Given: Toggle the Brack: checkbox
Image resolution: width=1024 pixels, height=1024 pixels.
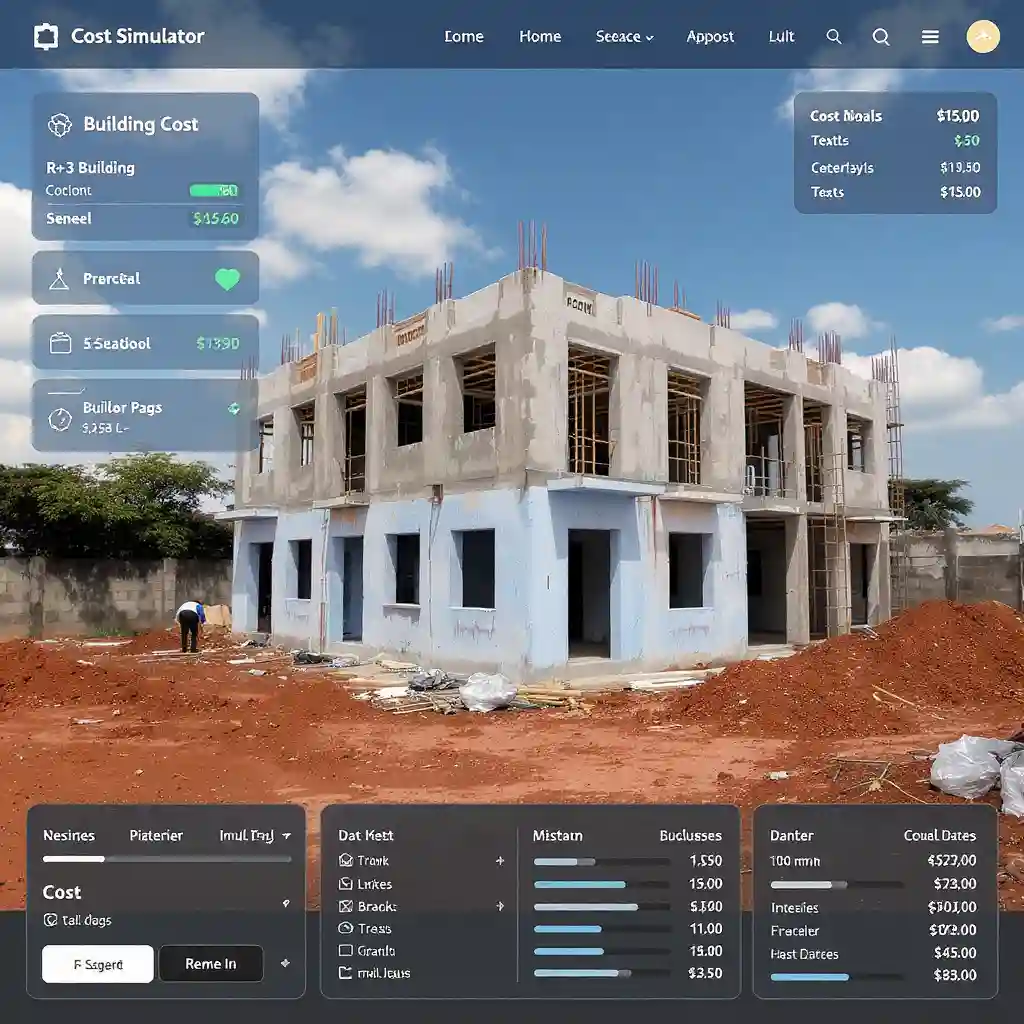Looking at the screenshot, I should pos(346,906).
